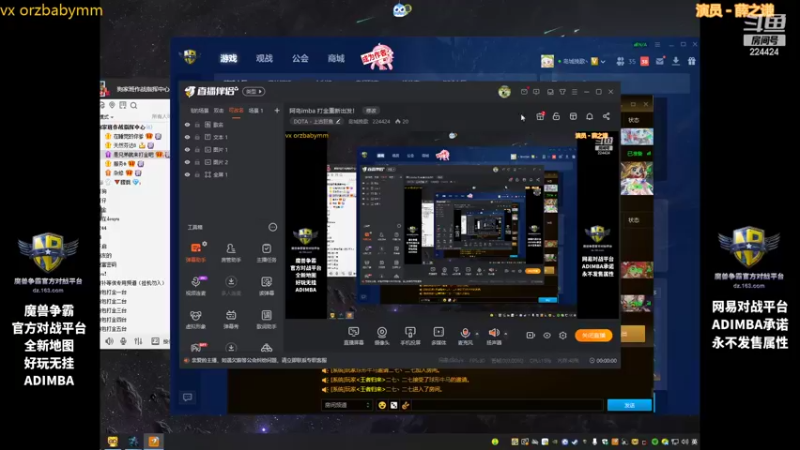Open the chat channel dropdown
This screenshot has height=450, width=800.
(346, 405)
